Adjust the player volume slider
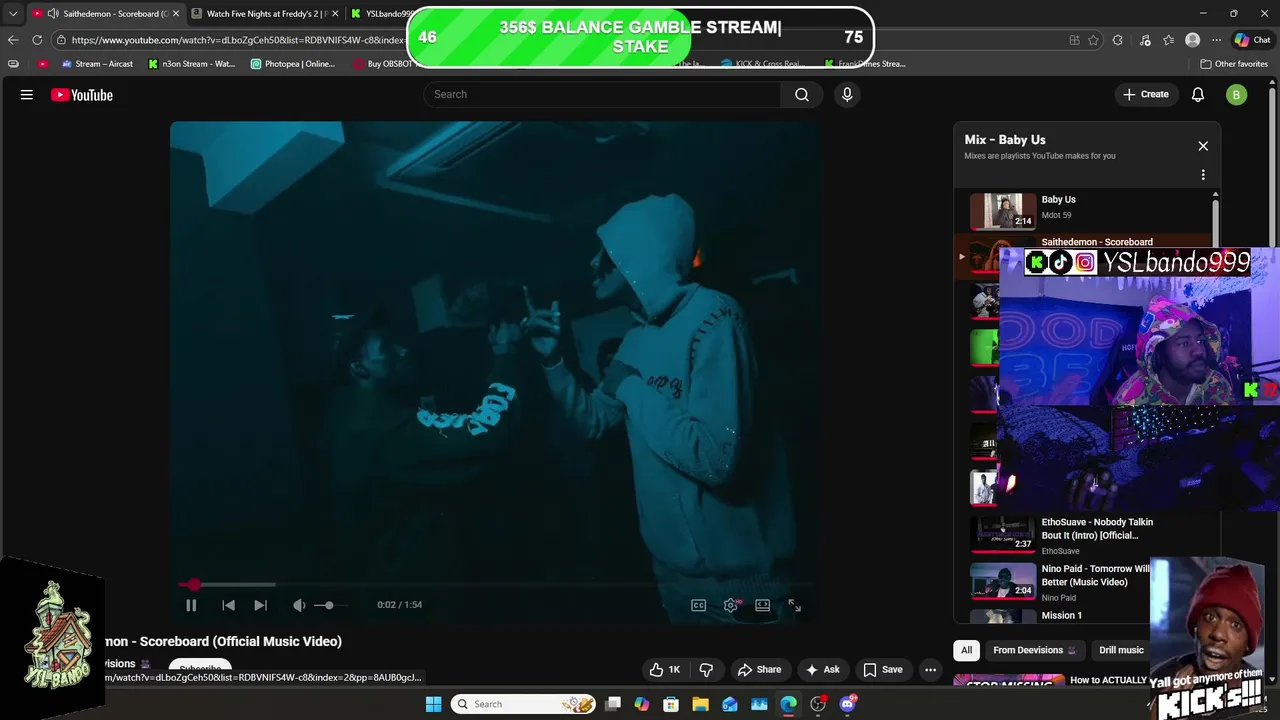This screenshot has height=720, width=1280. click(x=330, y=605)
